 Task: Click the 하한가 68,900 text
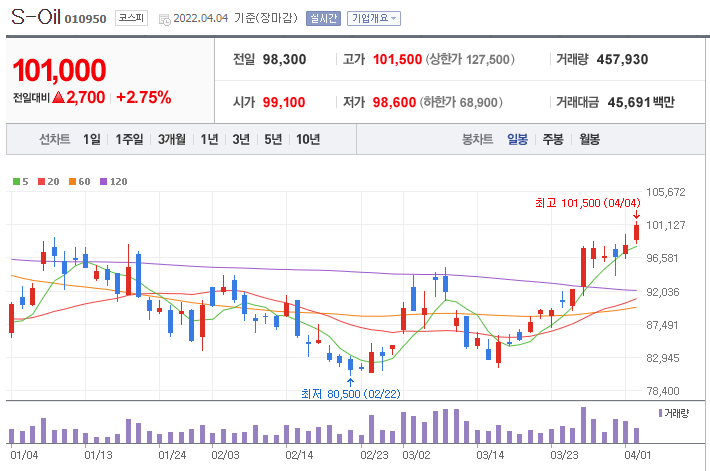[461, 102]
